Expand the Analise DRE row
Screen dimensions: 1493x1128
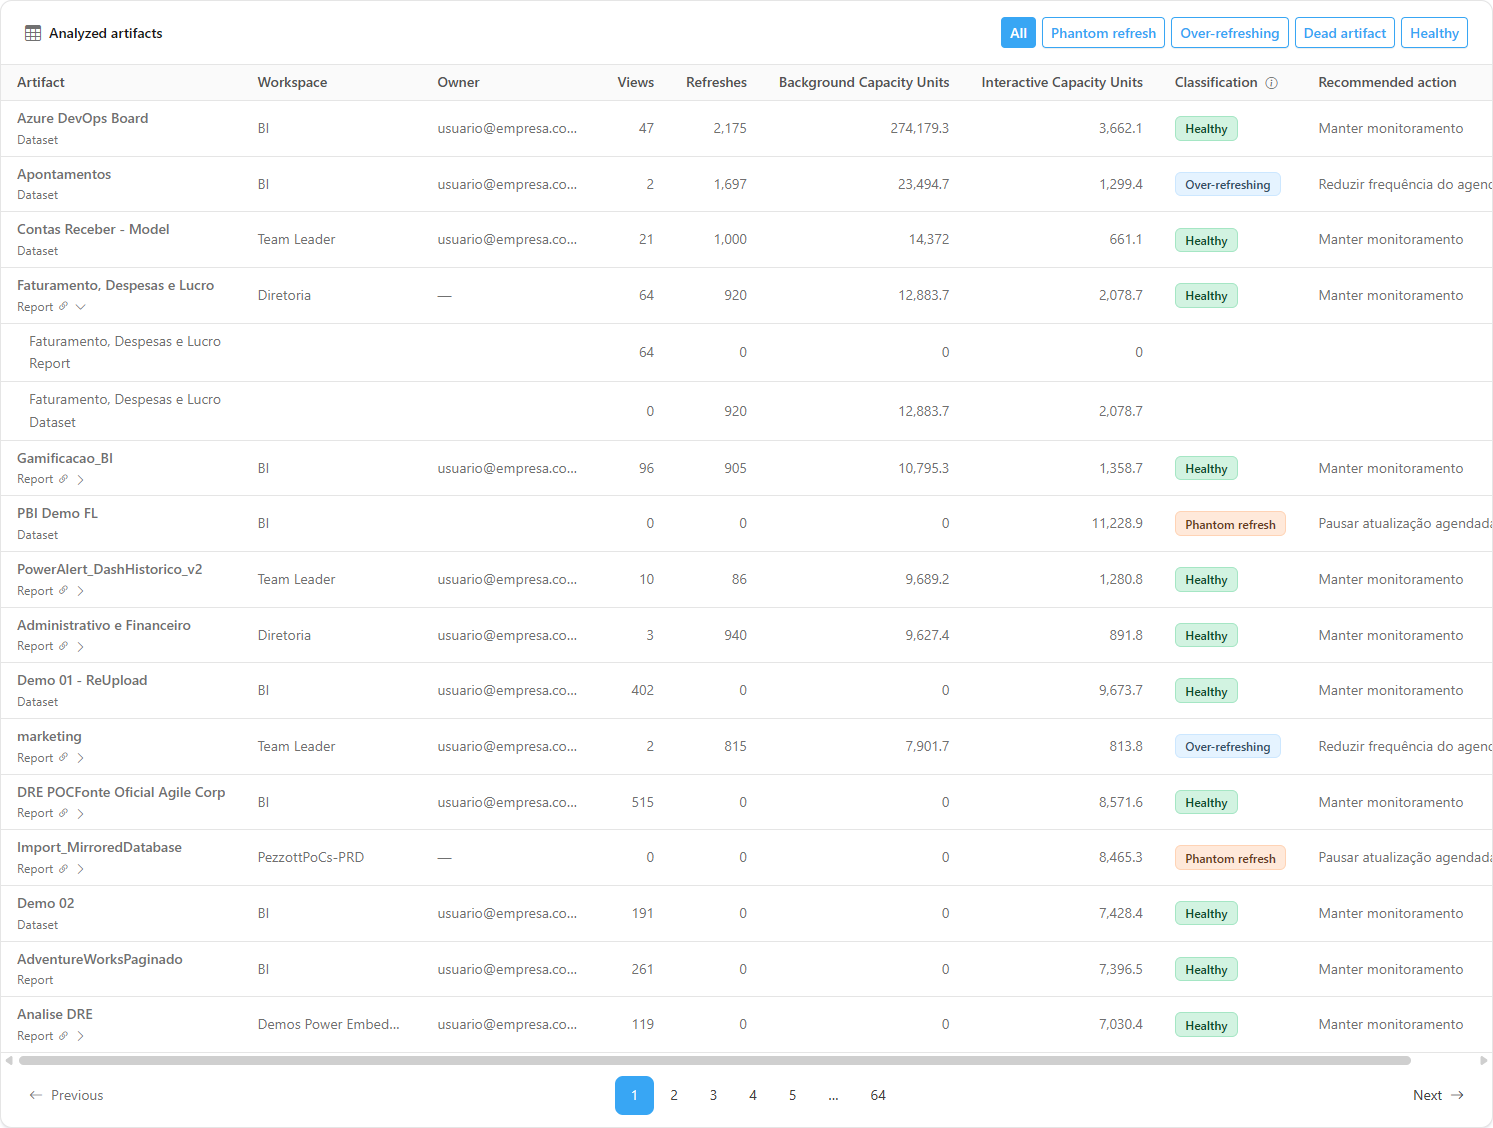(x=81, y=1036)
